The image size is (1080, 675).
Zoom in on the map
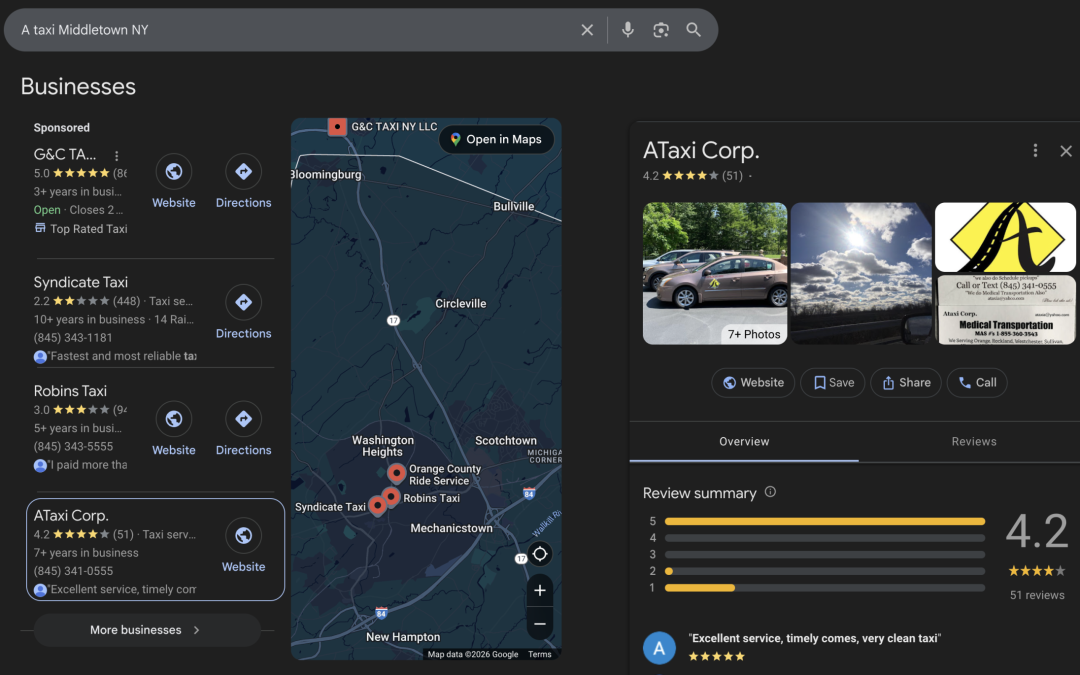coord(540,590)
